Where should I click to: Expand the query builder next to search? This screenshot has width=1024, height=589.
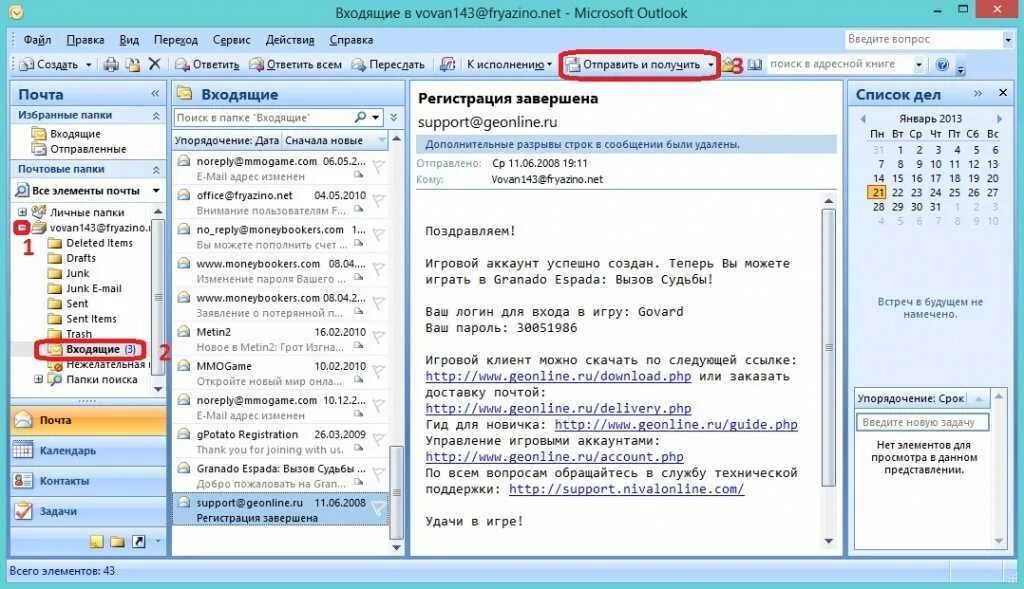(x=394, y=118)
